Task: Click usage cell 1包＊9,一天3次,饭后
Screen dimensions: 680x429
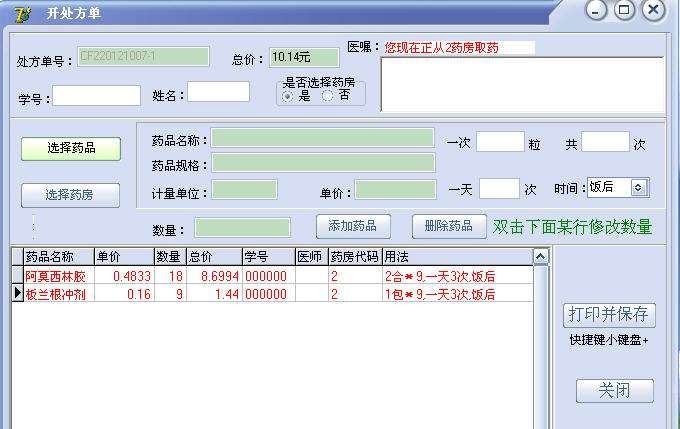Action: (x=457, y=294)
